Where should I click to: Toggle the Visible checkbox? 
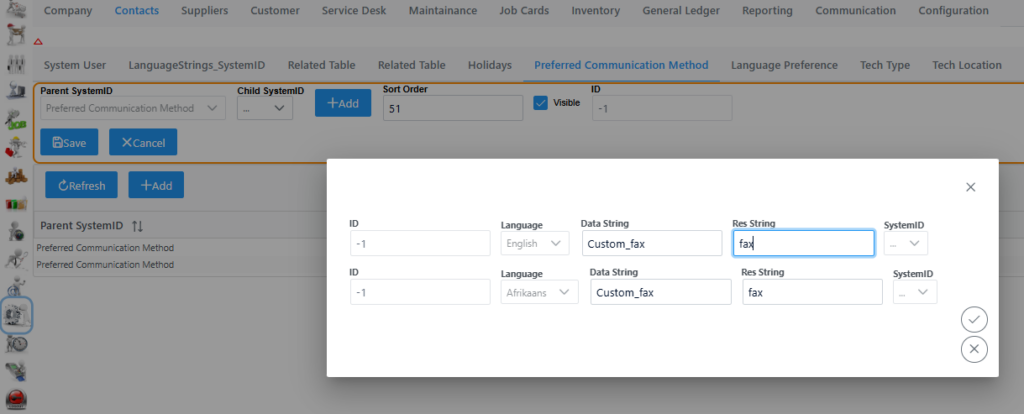point(541,102)
